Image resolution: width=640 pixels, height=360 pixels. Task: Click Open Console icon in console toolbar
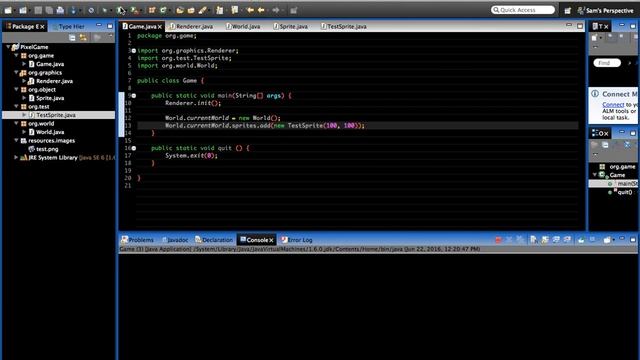tap(607, 240)
